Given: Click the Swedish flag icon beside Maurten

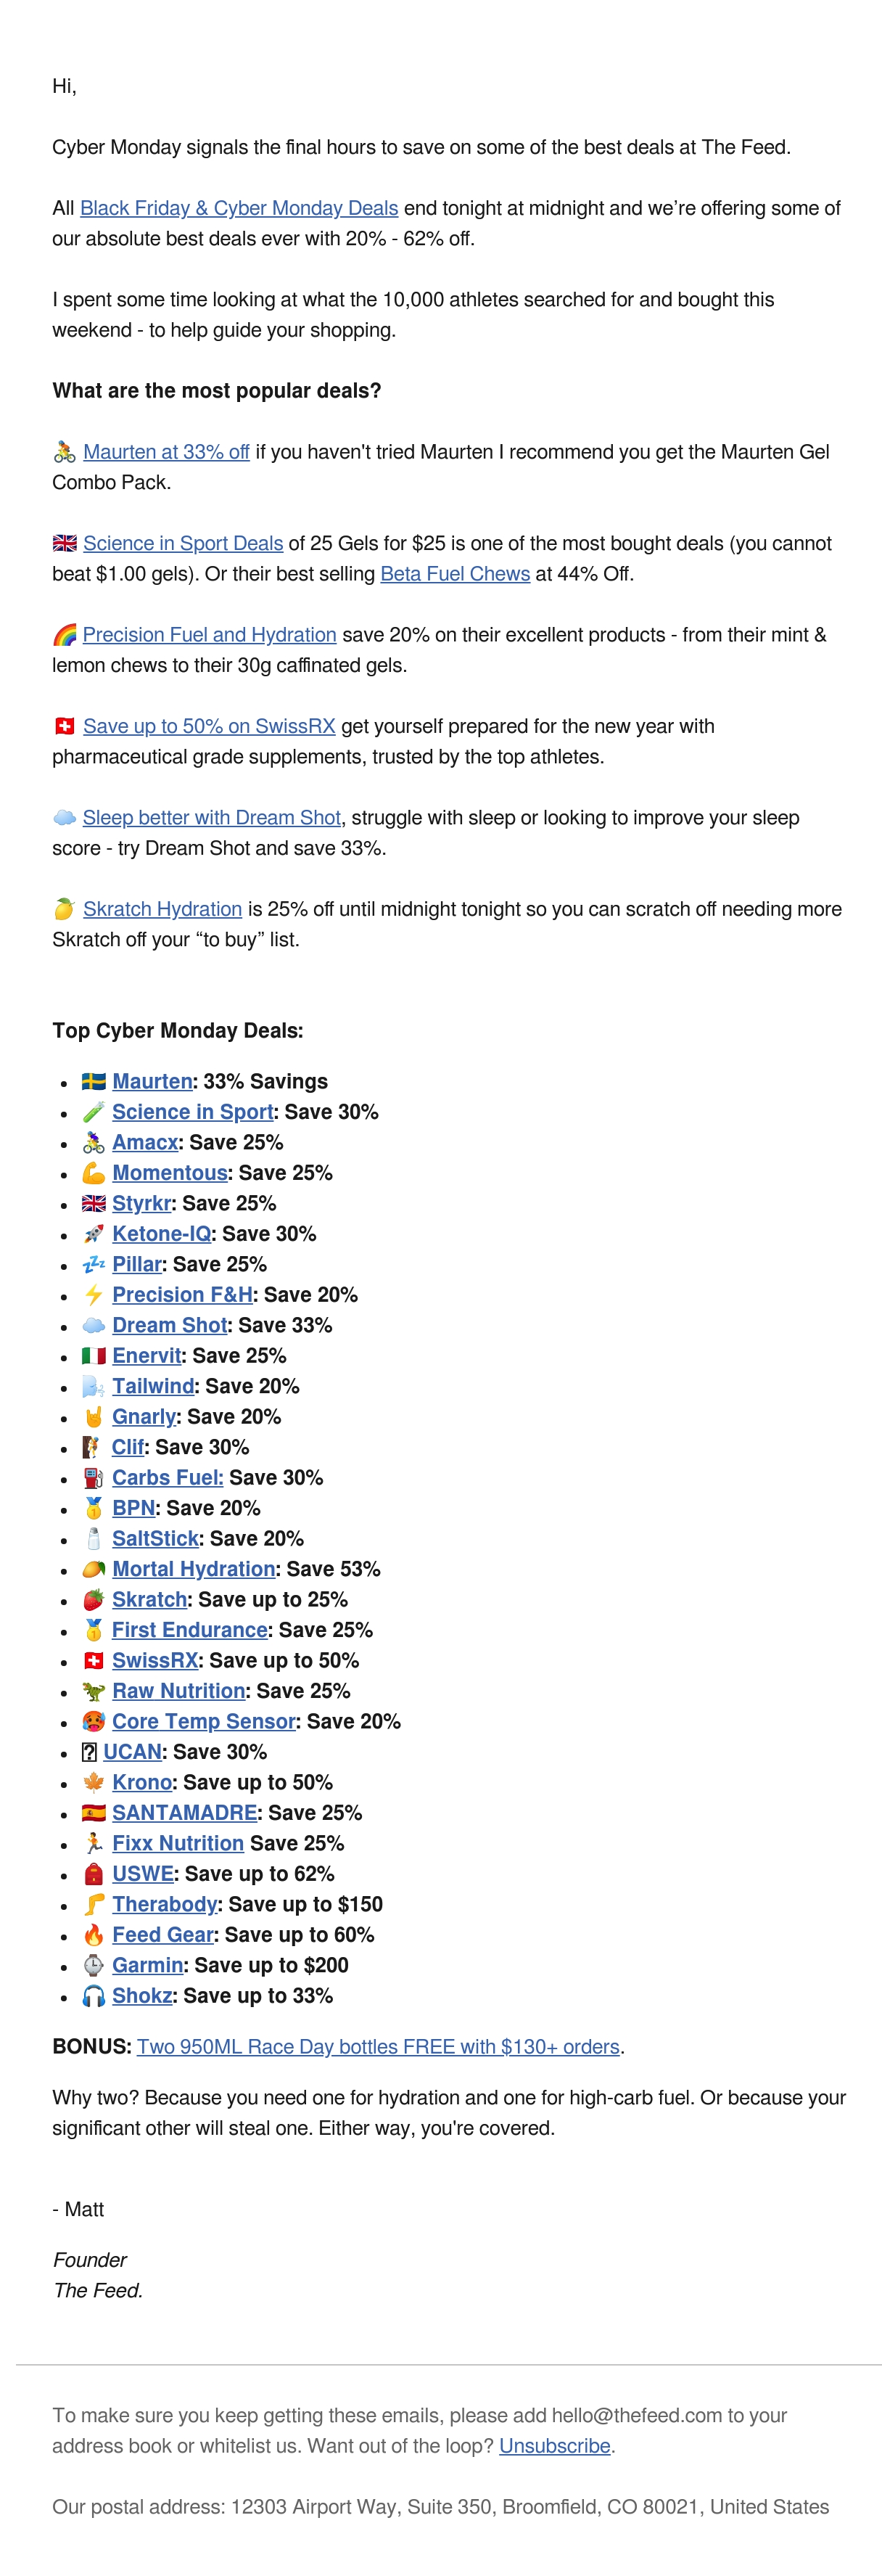Looking at the screenshot, I should click(94, 1082).
